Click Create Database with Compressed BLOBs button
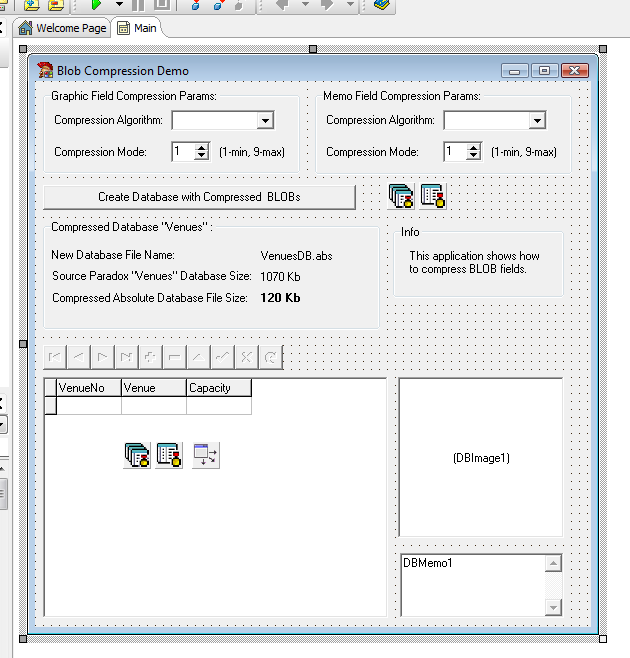This screenshot has height=658, width=630. (x=199, y=197)
